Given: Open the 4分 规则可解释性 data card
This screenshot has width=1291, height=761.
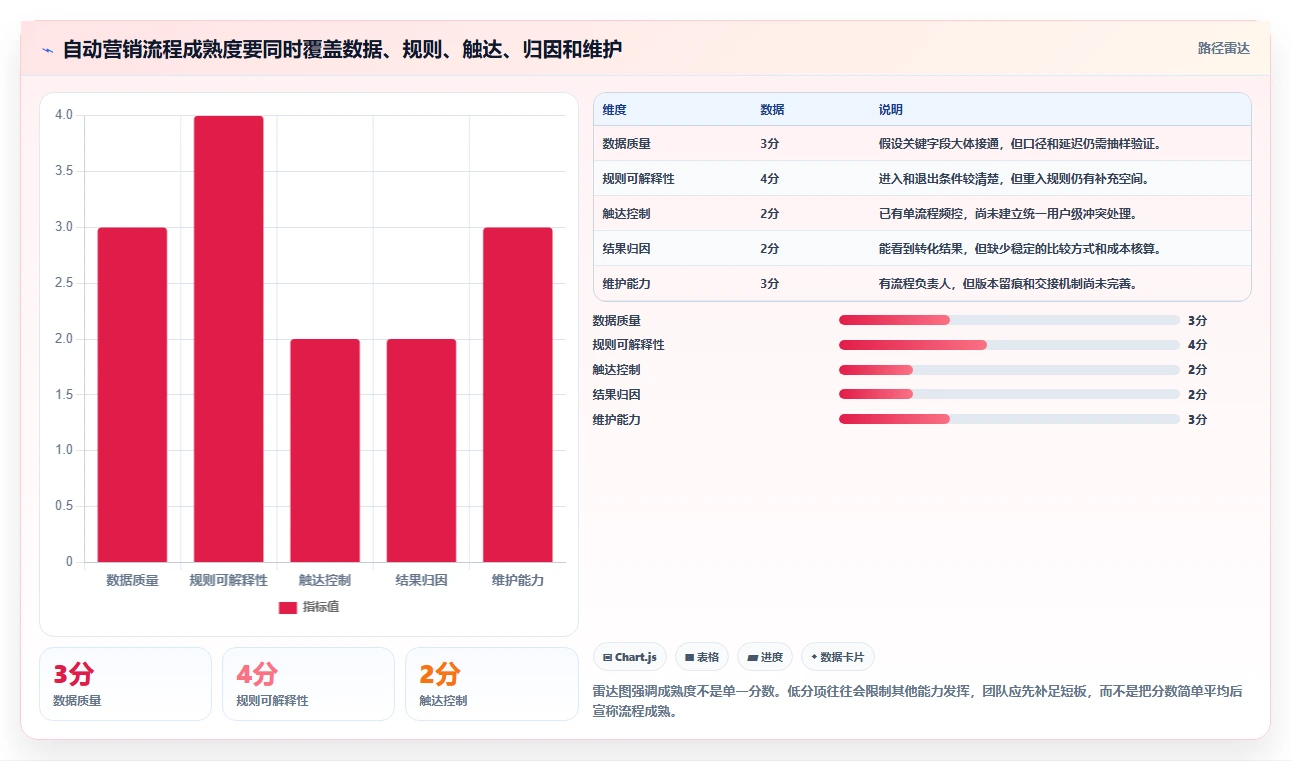Looking at the screenshot, I should pos(308,684).
